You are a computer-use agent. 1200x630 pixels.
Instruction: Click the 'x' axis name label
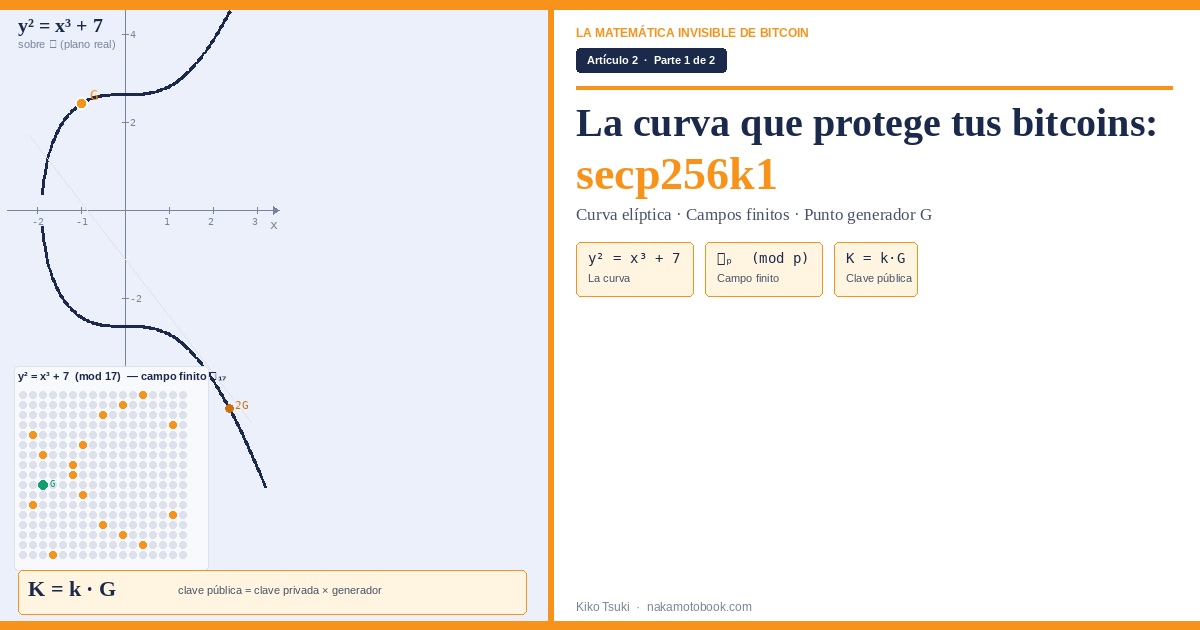click(274, 225)
